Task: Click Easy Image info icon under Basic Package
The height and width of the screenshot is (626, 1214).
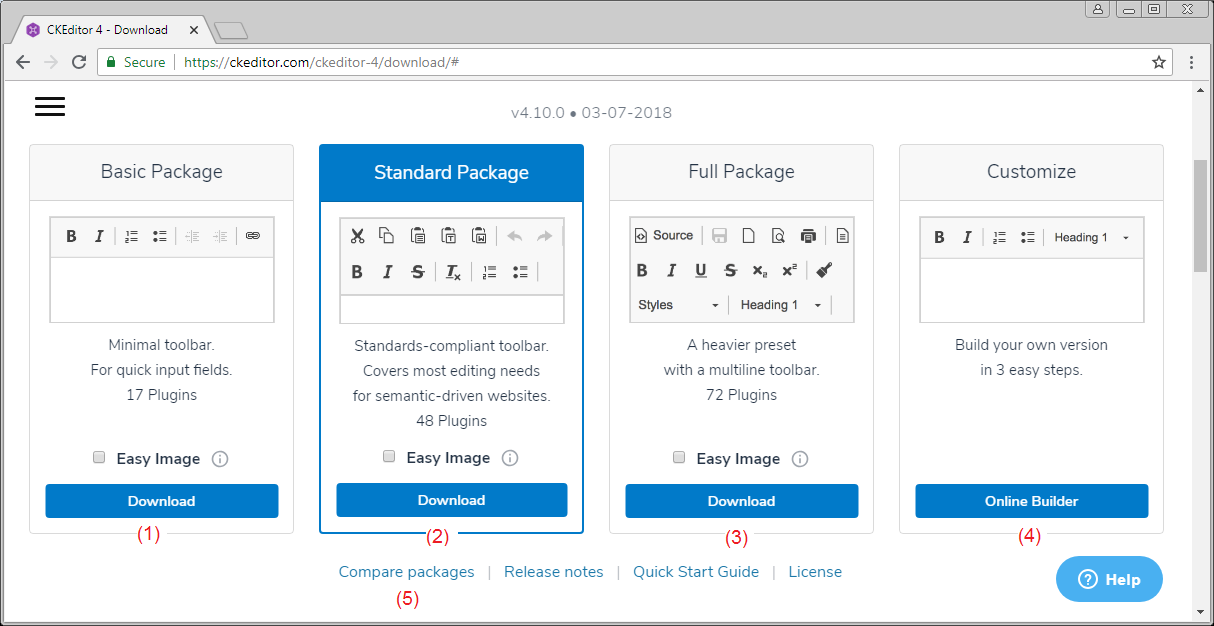Action: point(220,459)
